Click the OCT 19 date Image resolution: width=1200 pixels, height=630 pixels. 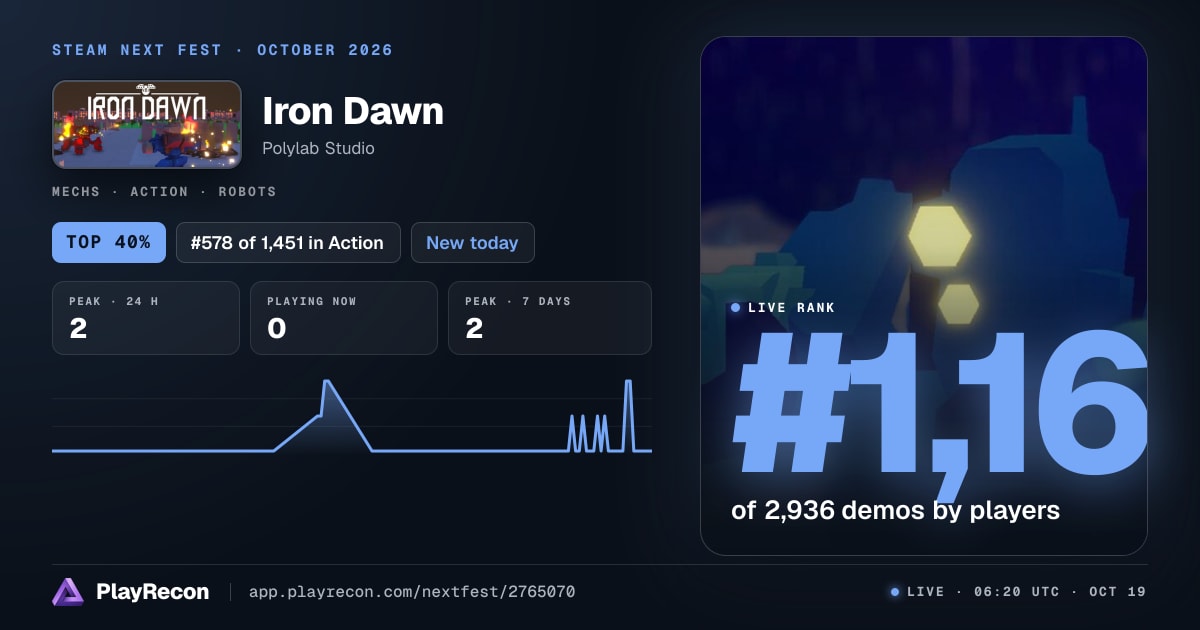click(x=1117, y=592)
